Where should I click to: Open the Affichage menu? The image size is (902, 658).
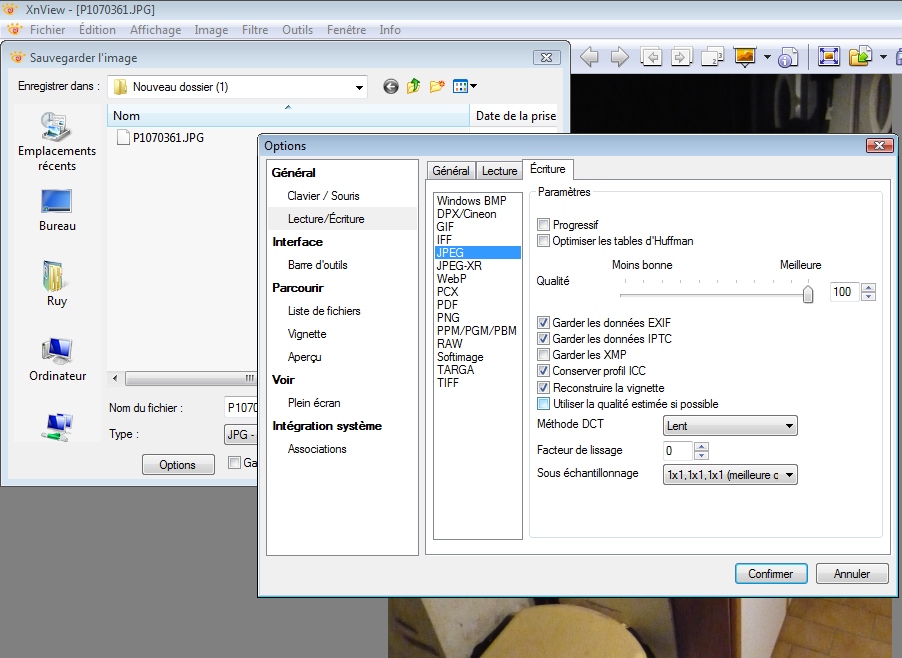(155, 29)
